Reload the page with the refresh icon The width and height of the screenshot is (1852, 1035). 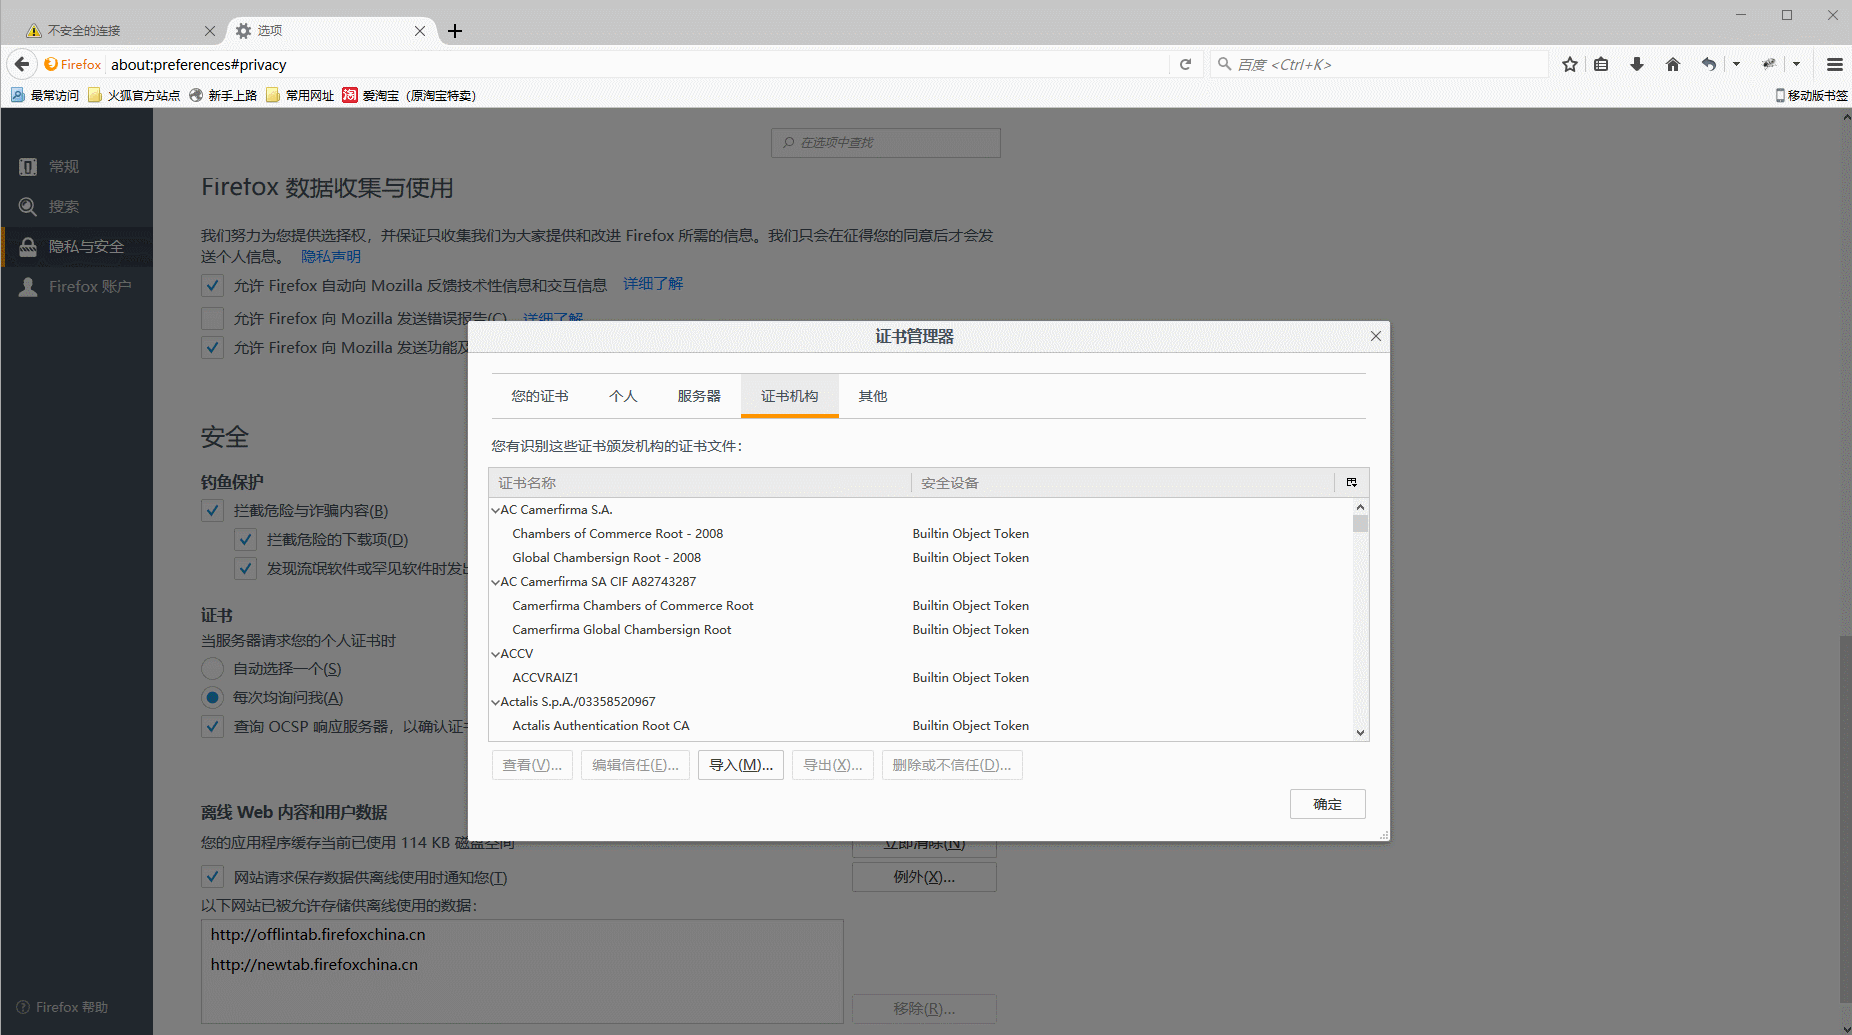(x=1185, y=64)
